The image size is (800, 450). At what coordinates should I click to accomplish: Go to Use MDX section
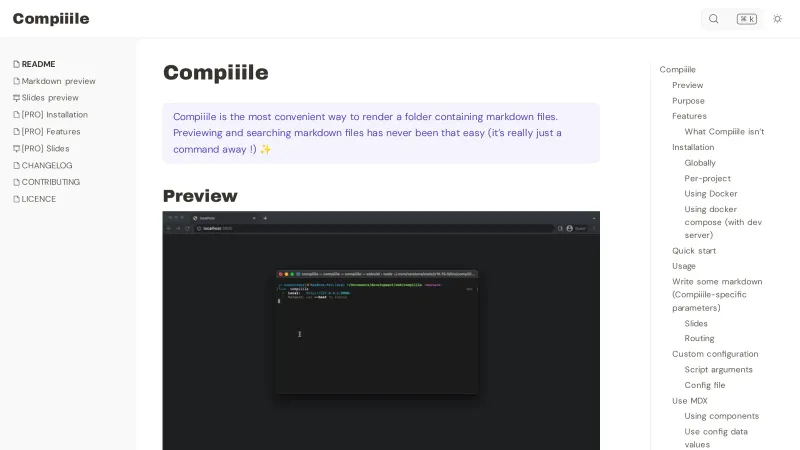(x=689, y=401)
